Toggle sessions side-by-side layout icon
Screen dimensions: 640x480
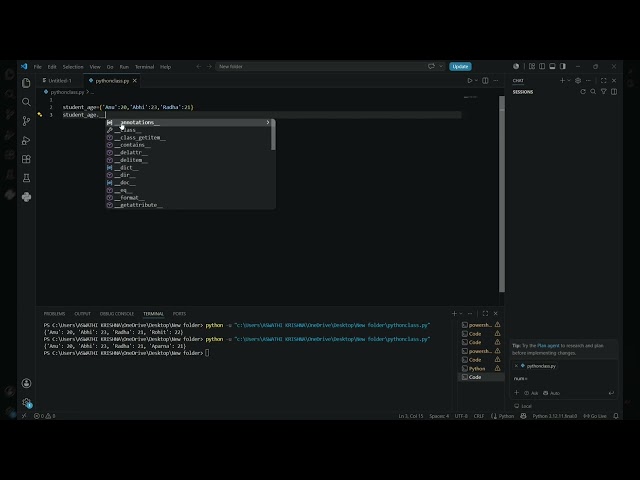(614, 92)
